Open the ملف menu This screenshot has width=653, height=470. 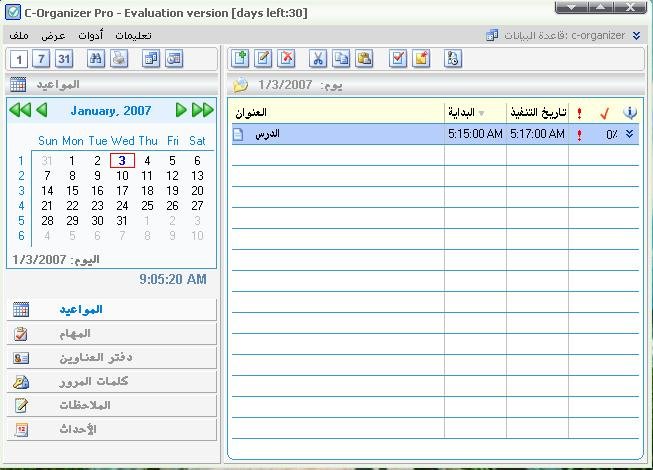19,36
